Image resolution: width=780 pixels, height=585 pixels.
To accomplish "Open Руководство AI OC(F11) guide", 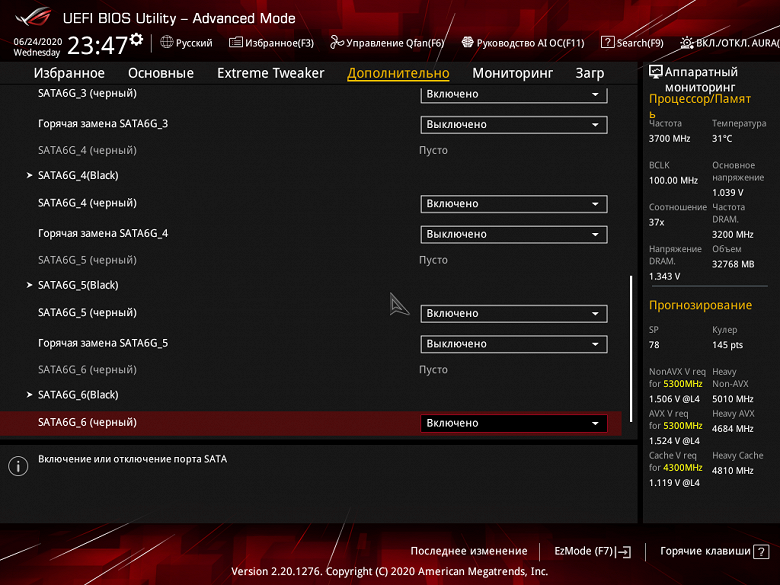I will [x=523, y=43].
